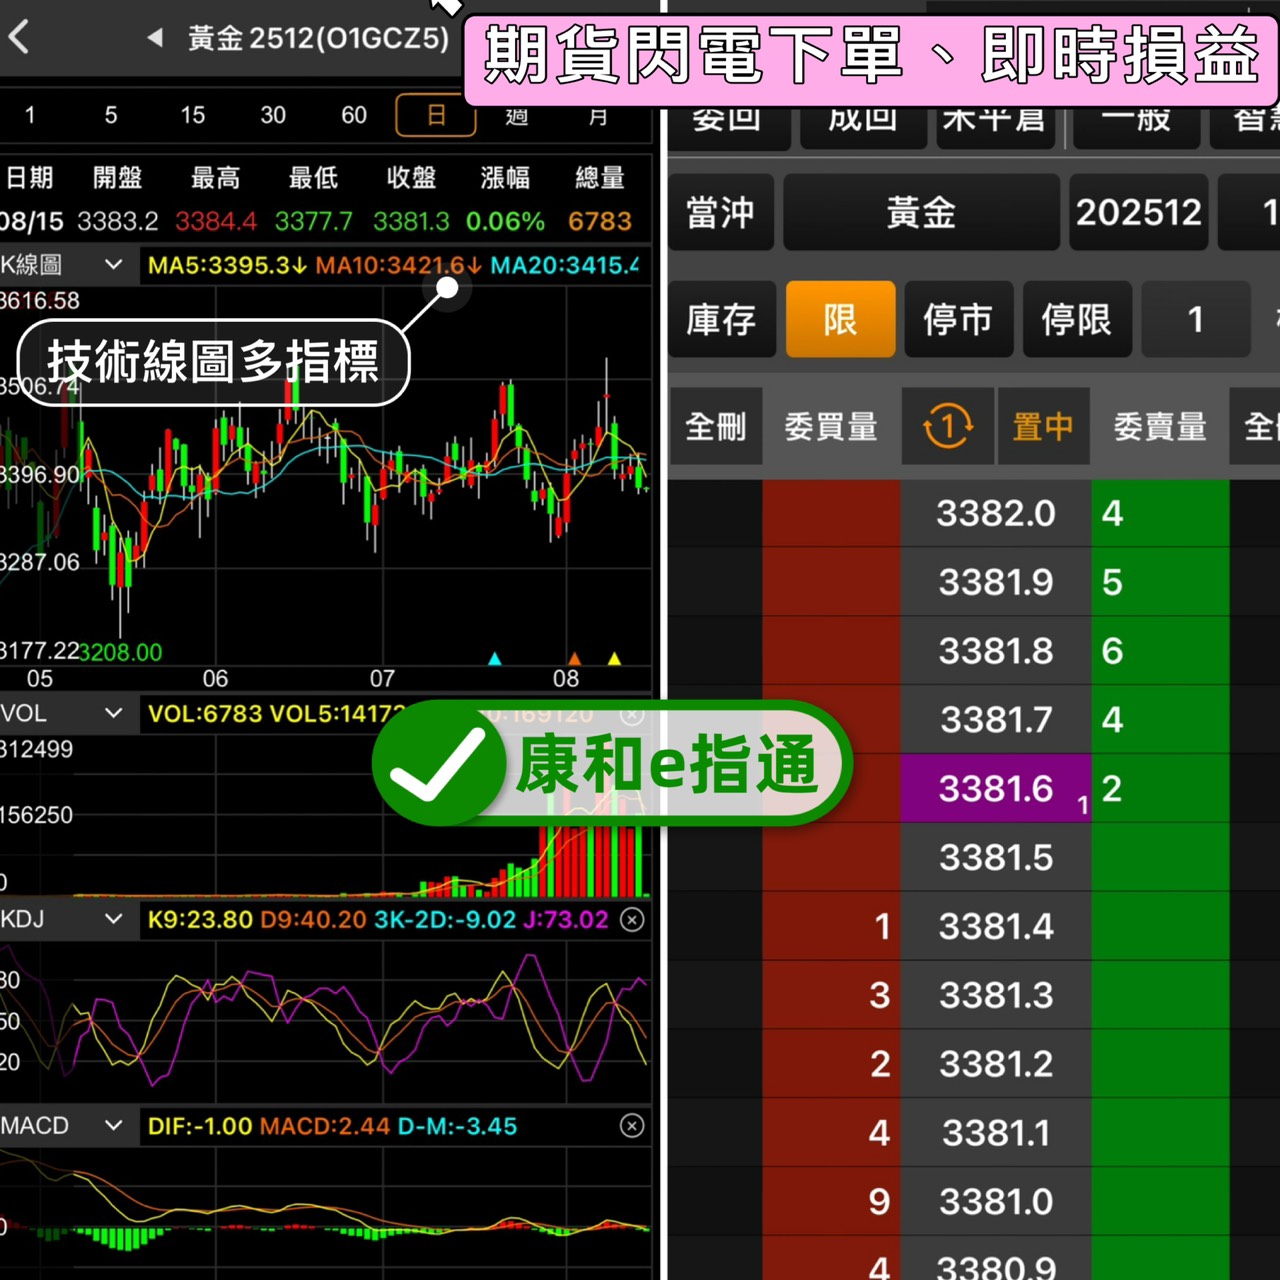This screenshot has width=1280, height=1280.
Task: Select the 限 limit order type
Action: tap(840, 320)
